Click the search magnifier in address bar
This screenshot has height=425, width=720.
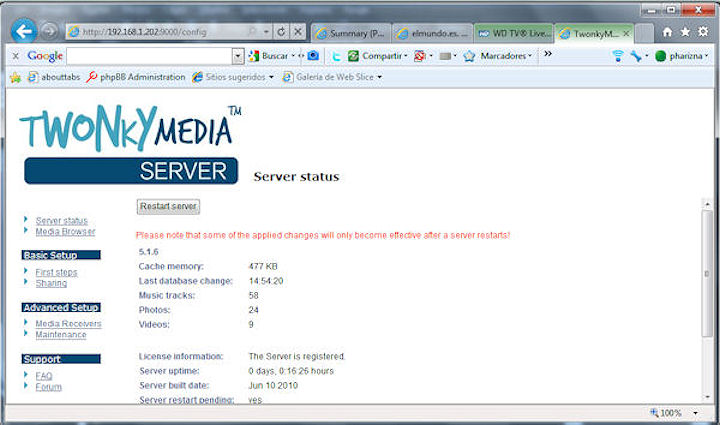click(252, 32)
